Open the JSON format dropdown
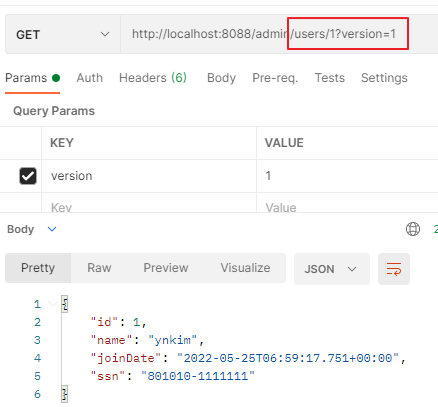Screen dimensions: 438x407 (332, 269)
